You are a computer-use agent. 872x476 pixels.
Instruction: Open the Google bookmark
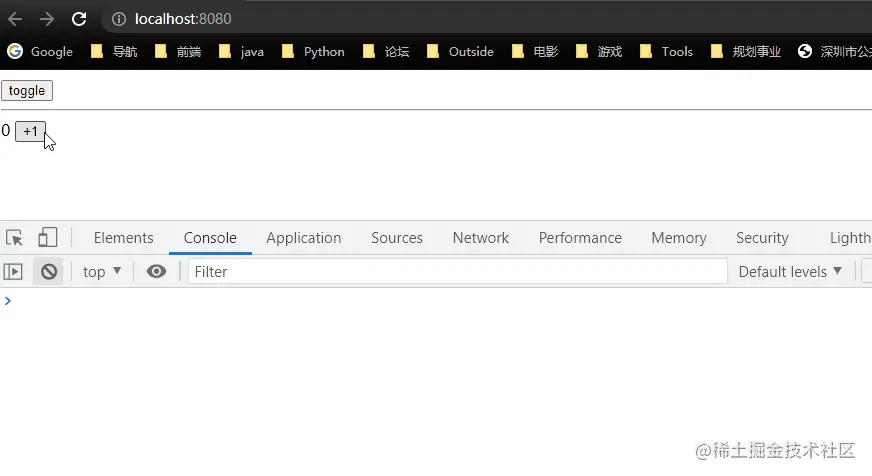tap(40, 52)
